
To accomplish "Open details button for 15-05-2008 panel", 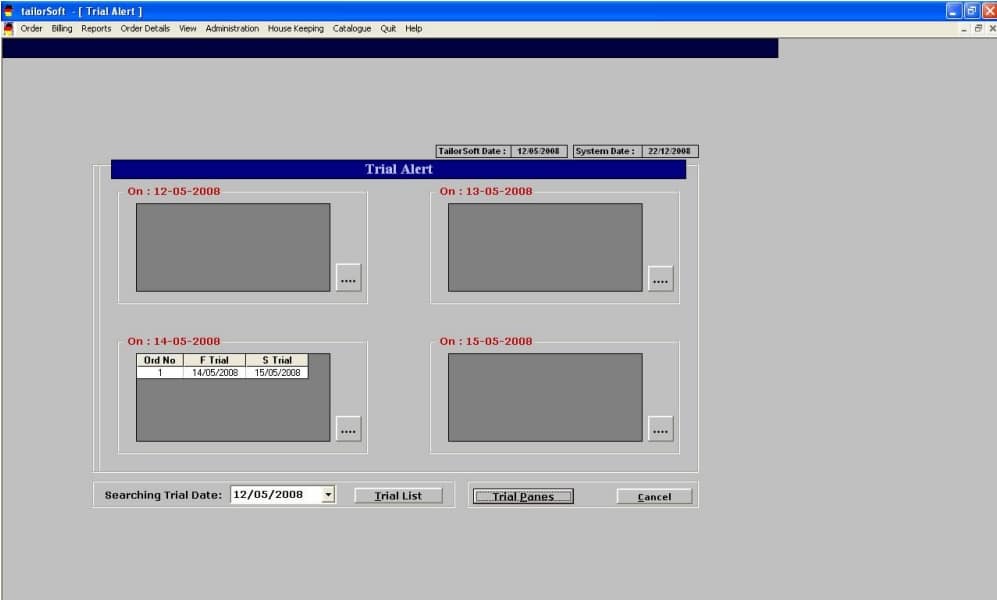I will click(660, 428).
